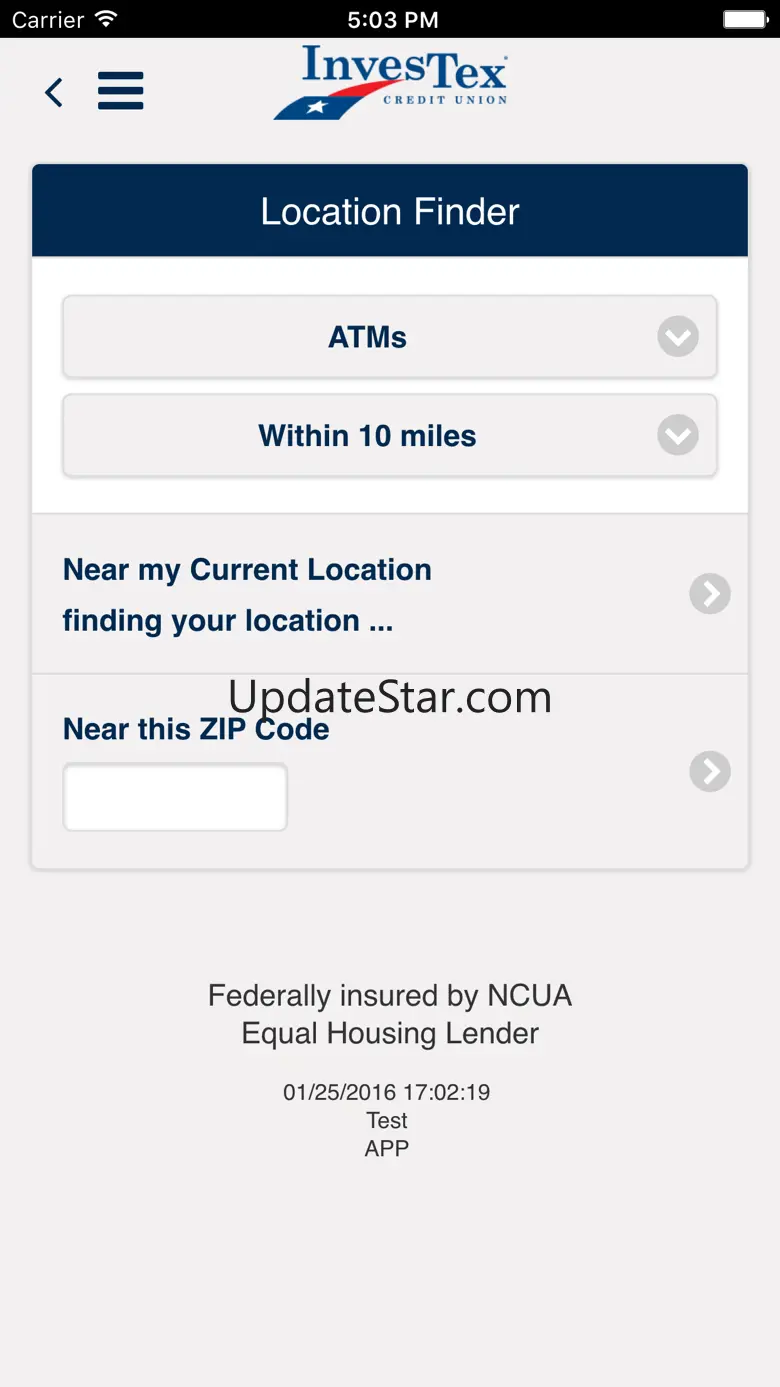780x1387 pixels.
Task: Click the down-arrow circle on ATMs selector
Action: [678, 337]
